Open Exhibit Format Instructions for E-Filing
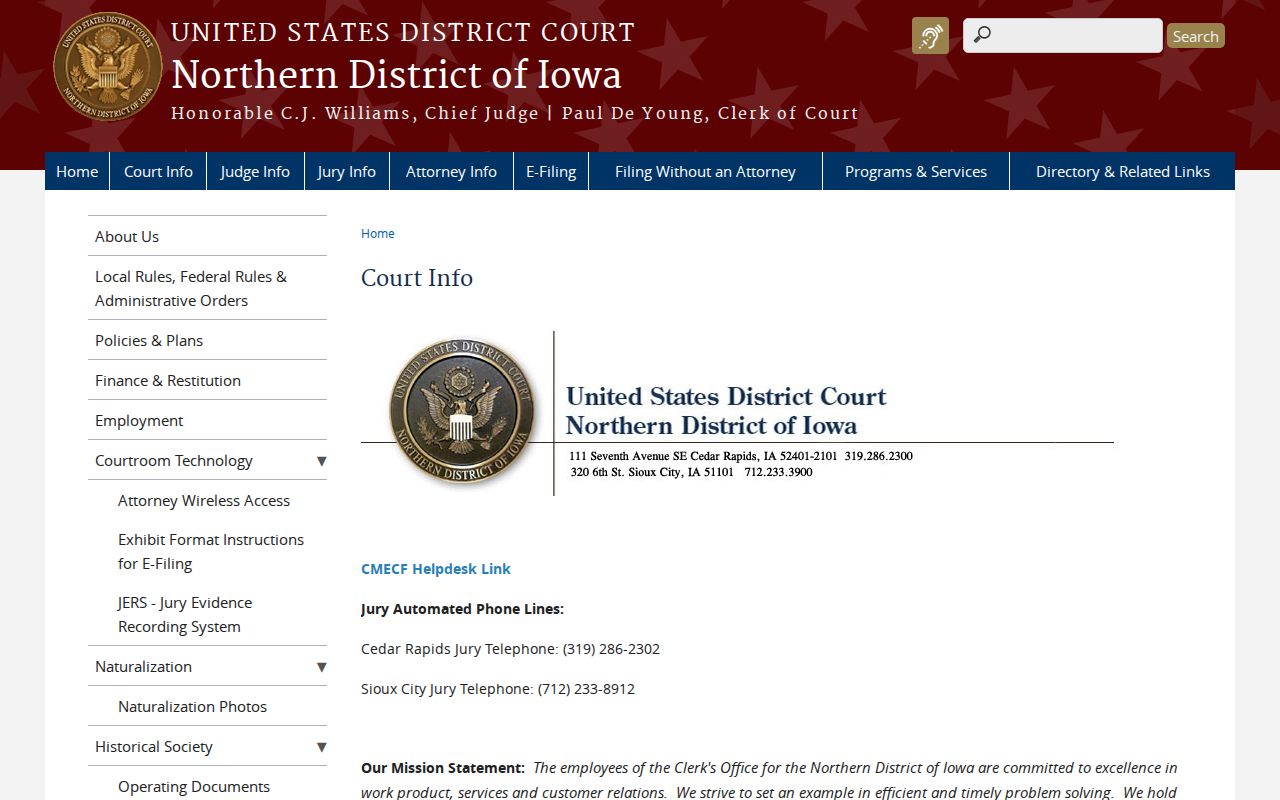The height and width of the screenshot is (800, 1280). pyautogui.click(x=211, y=551)
